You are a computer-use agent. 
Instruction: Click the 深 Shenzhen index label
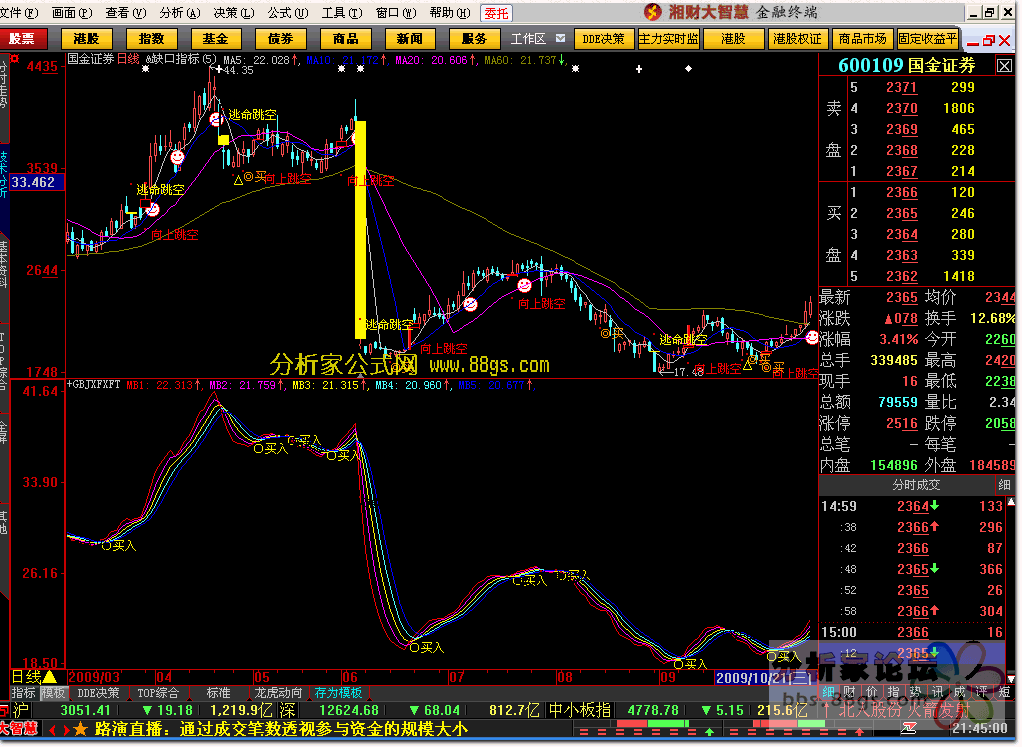(x=287, y=710)
